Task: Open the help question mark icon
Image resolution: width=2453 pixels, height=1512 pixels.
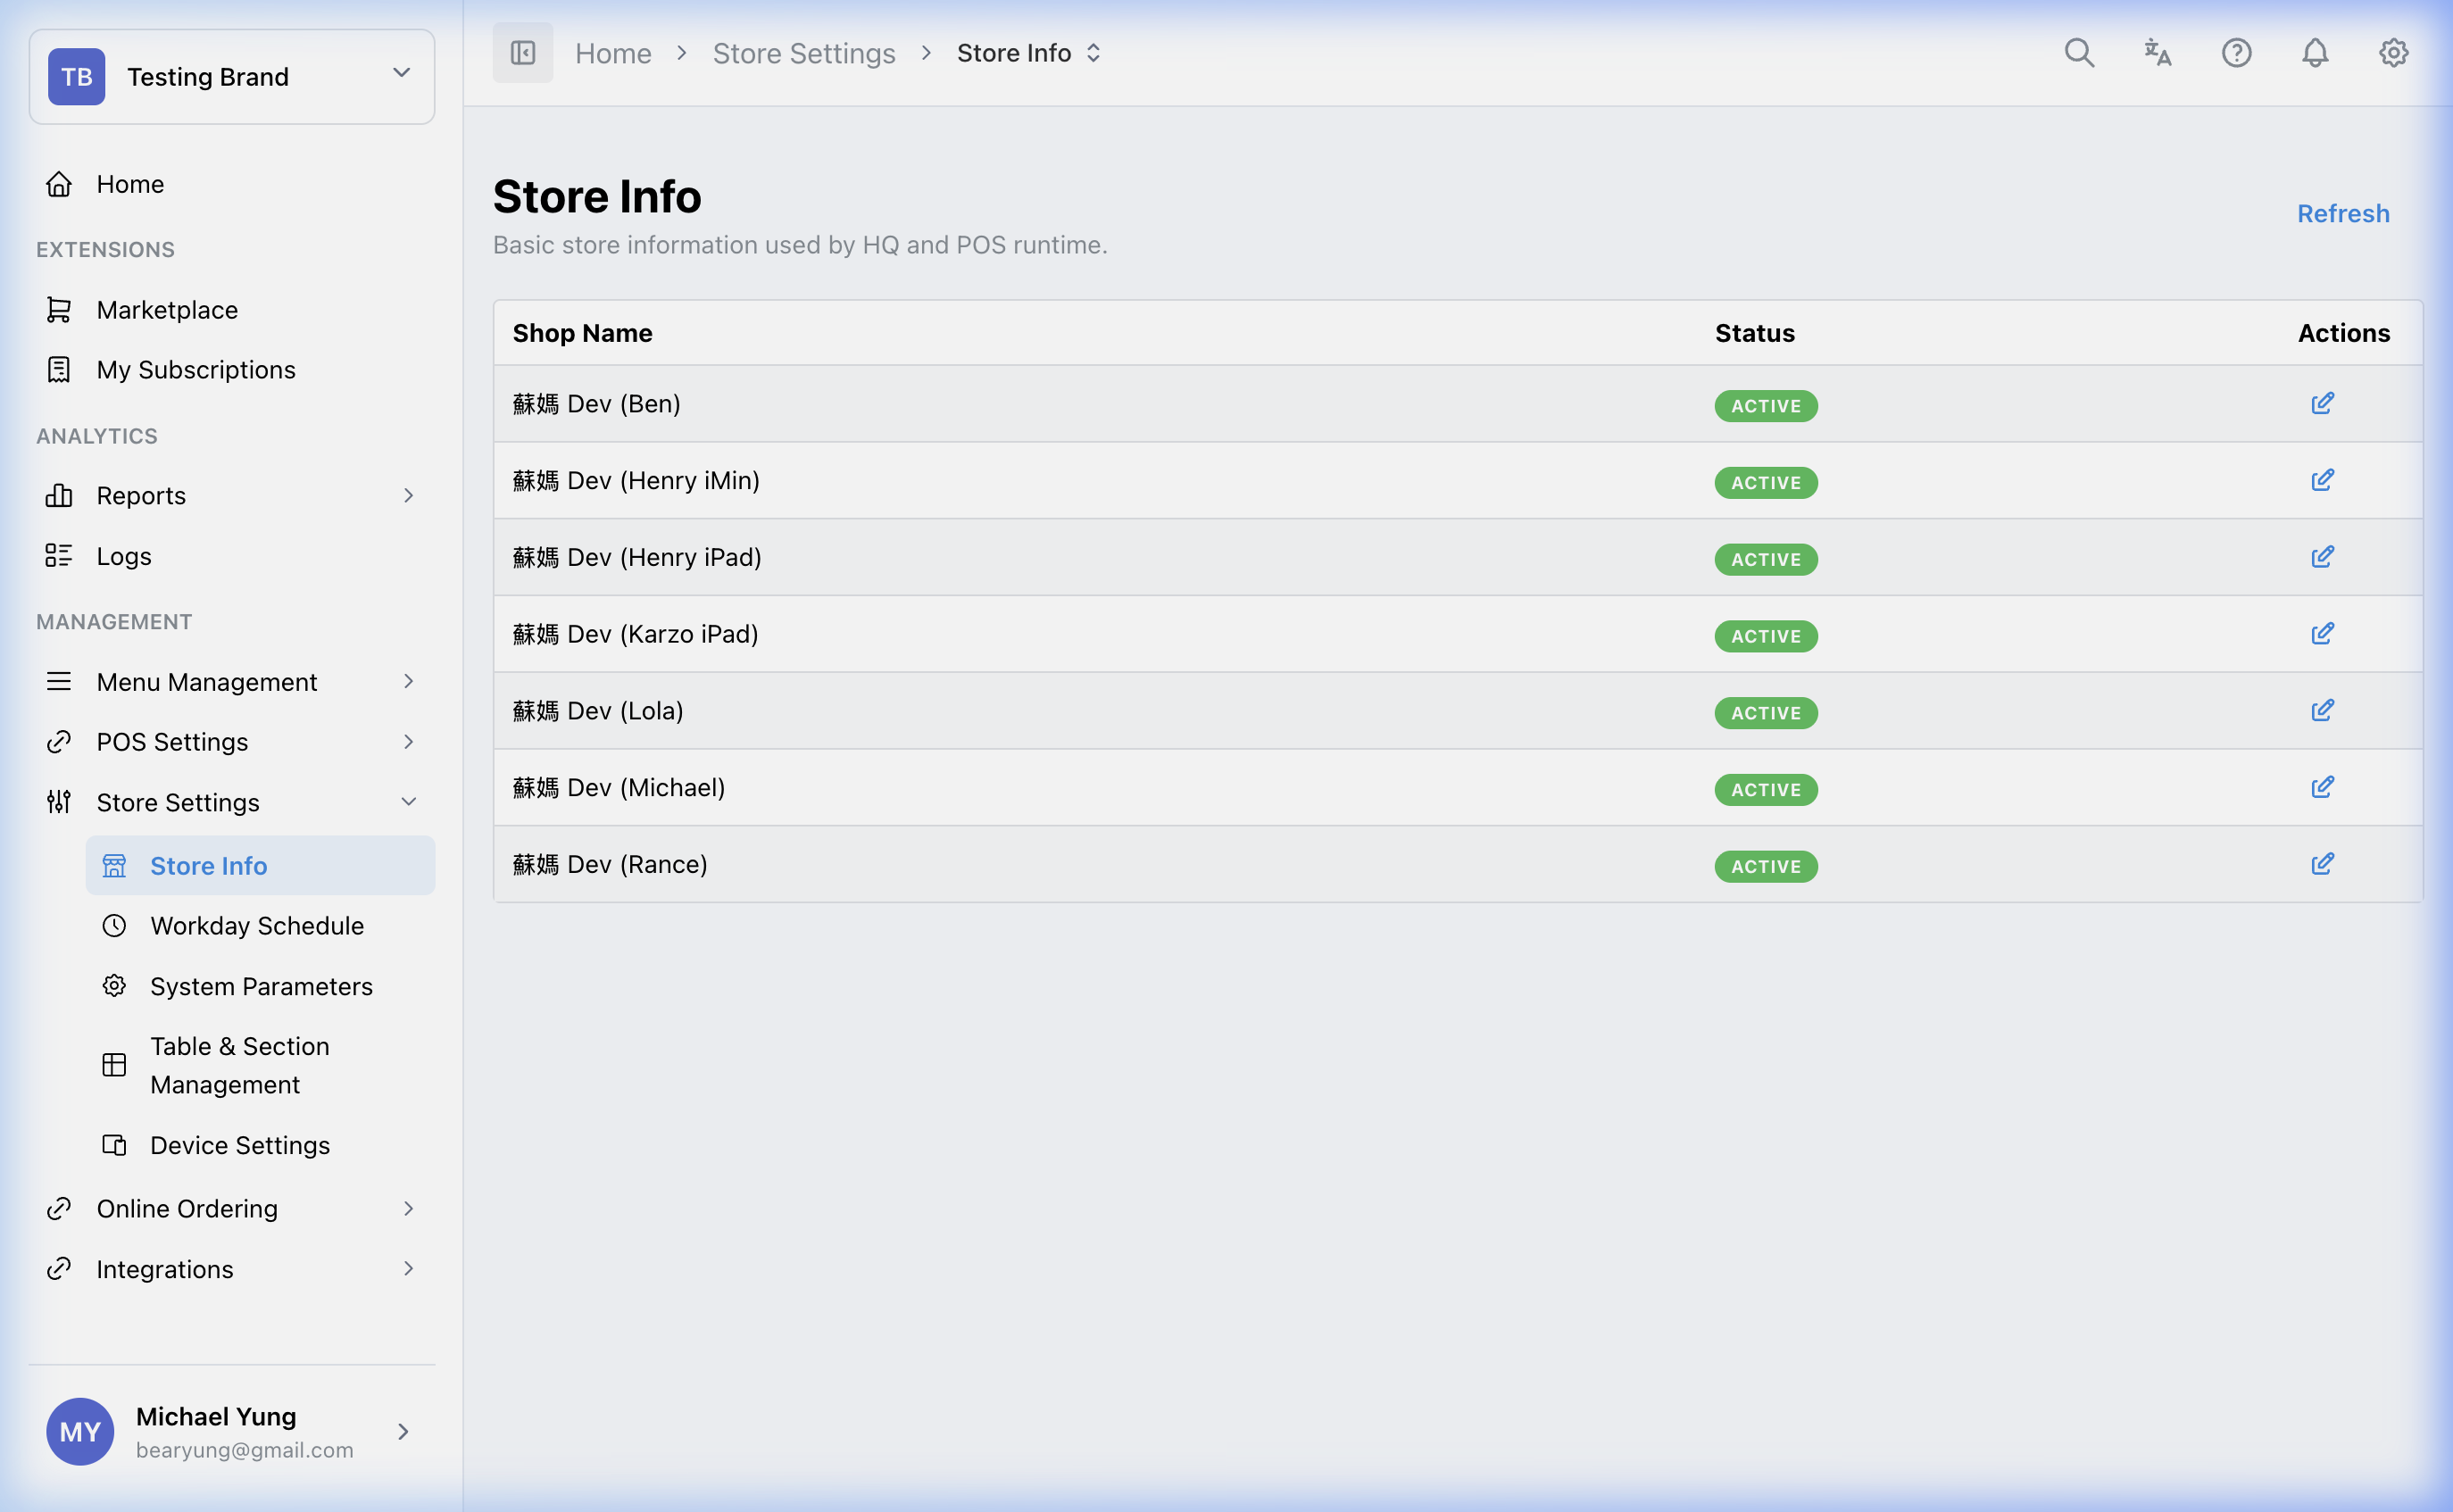Action: point(2236,53)
